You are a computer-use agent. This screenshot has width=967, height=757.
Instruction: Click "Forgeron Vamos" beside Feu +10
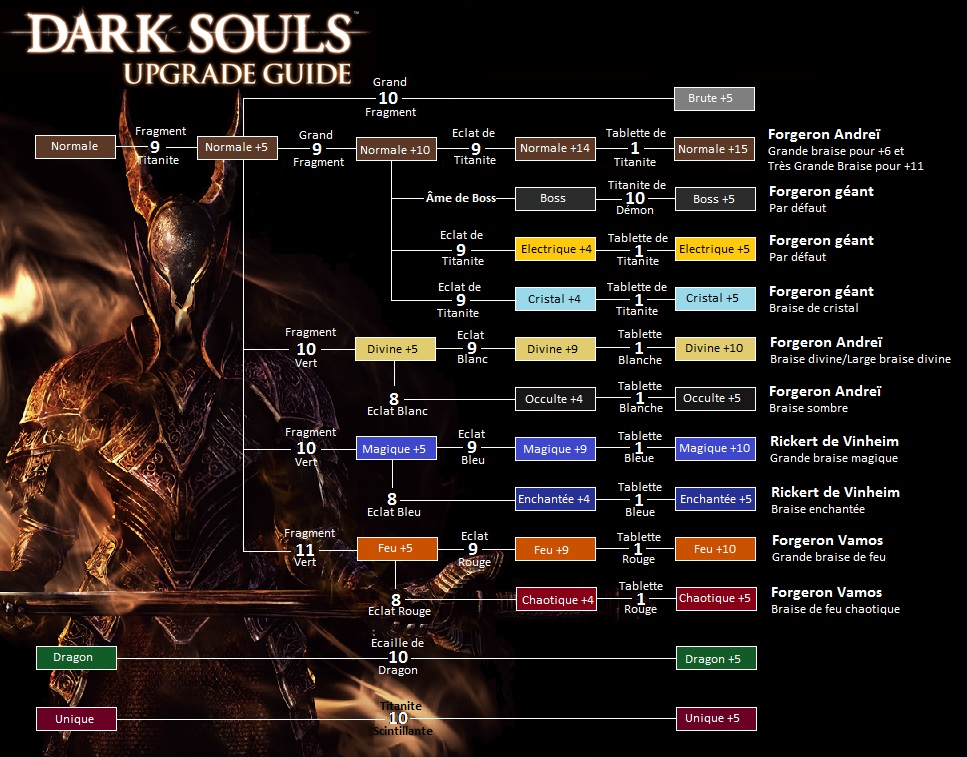click(828, 540)
